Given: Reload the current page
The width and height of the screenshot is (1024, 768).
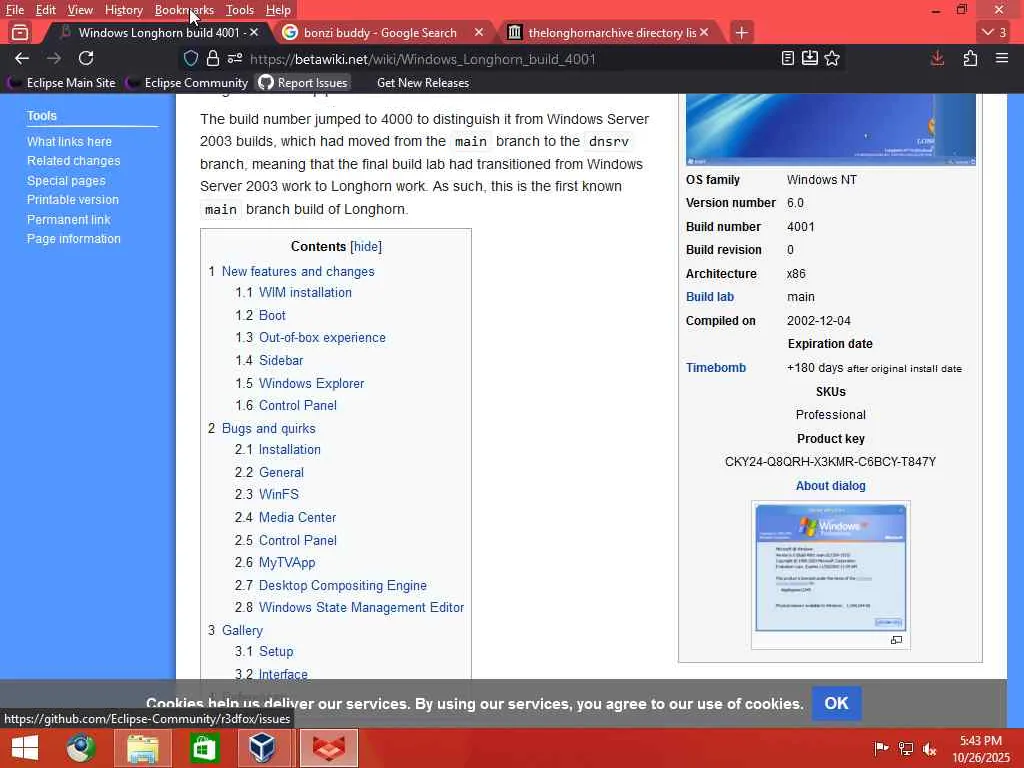Looking at the screenshot, I should point(86,59).
